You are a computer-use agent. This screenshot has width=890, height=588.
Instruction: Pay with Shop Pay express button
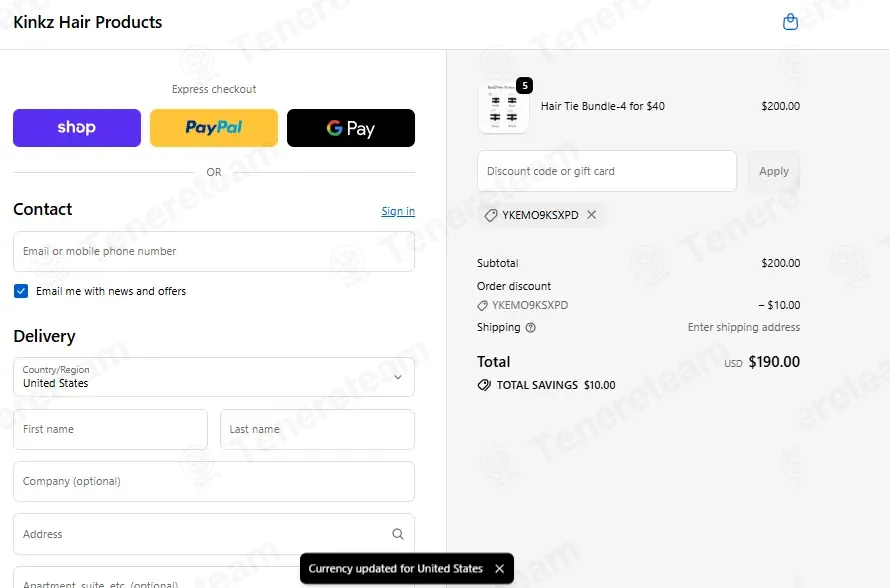(77, 128)
